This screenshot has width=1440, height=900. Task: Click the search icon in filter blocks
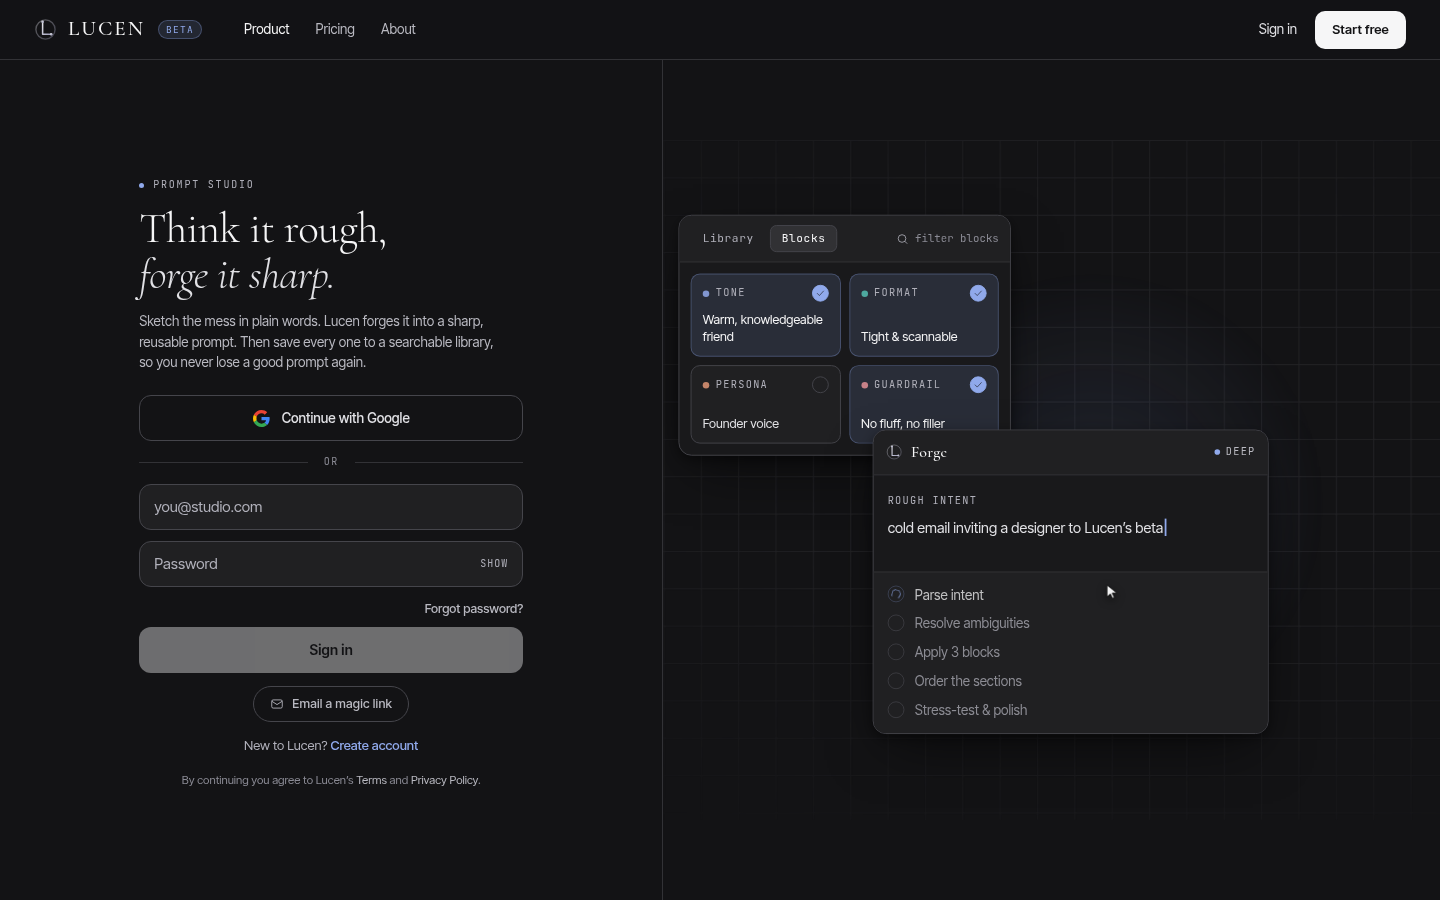tap(902, 239)
